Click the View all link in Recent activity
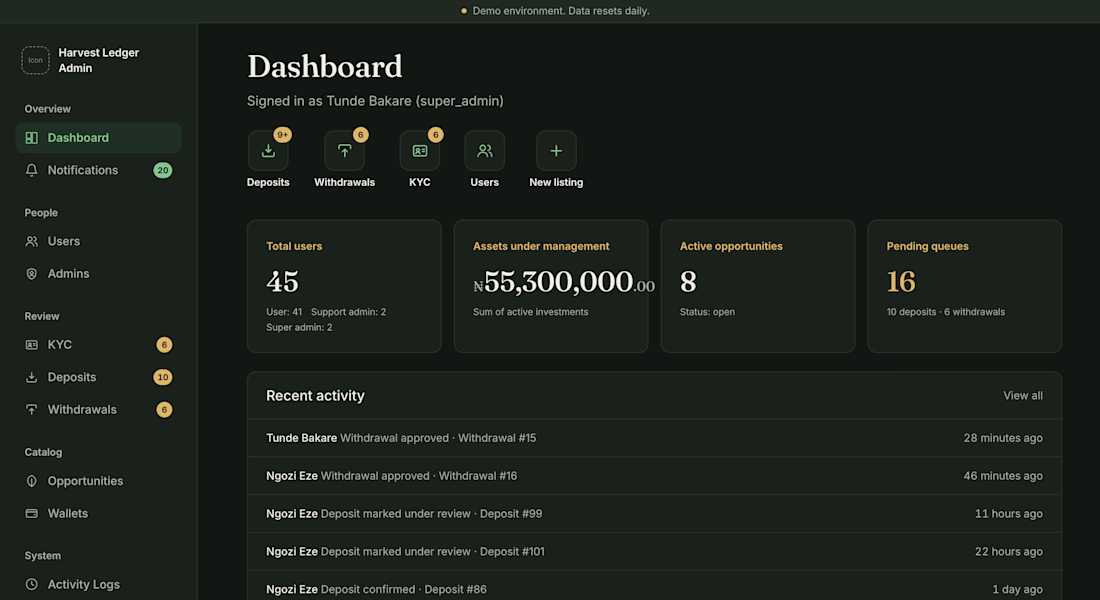Viewport: 1100px width, 600px height. (1023, 396)
